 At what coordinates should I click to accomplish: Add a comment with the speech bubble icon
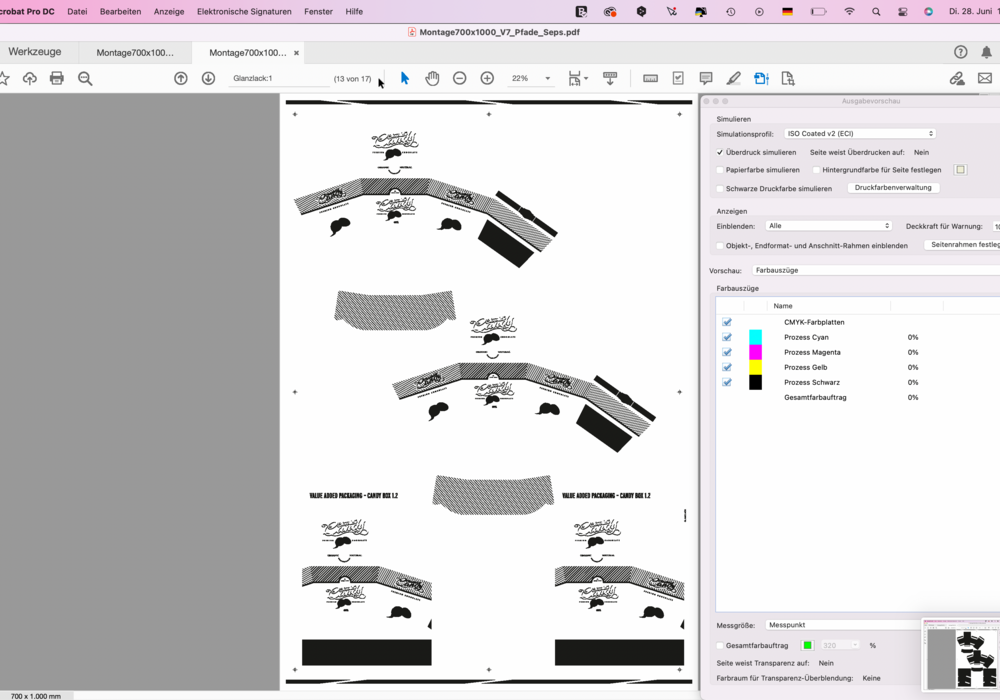click(706, 78)
